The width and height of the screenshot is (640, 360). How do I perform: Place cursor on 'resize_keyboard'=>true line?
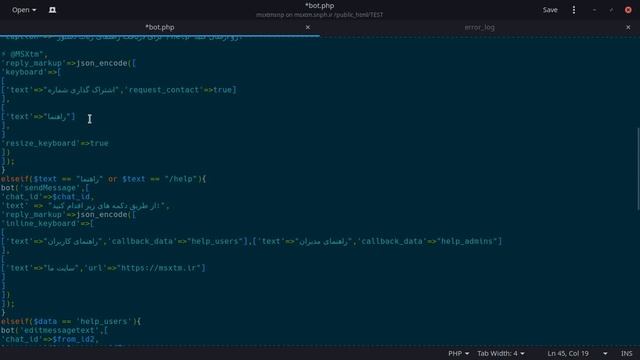coord(55,143)
